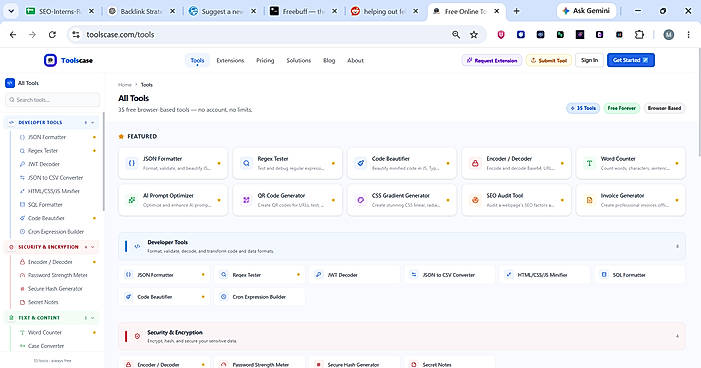701x368 pixels.
Task: Open the CSS Gradient Generator featured card
Action: pos(402,200)
